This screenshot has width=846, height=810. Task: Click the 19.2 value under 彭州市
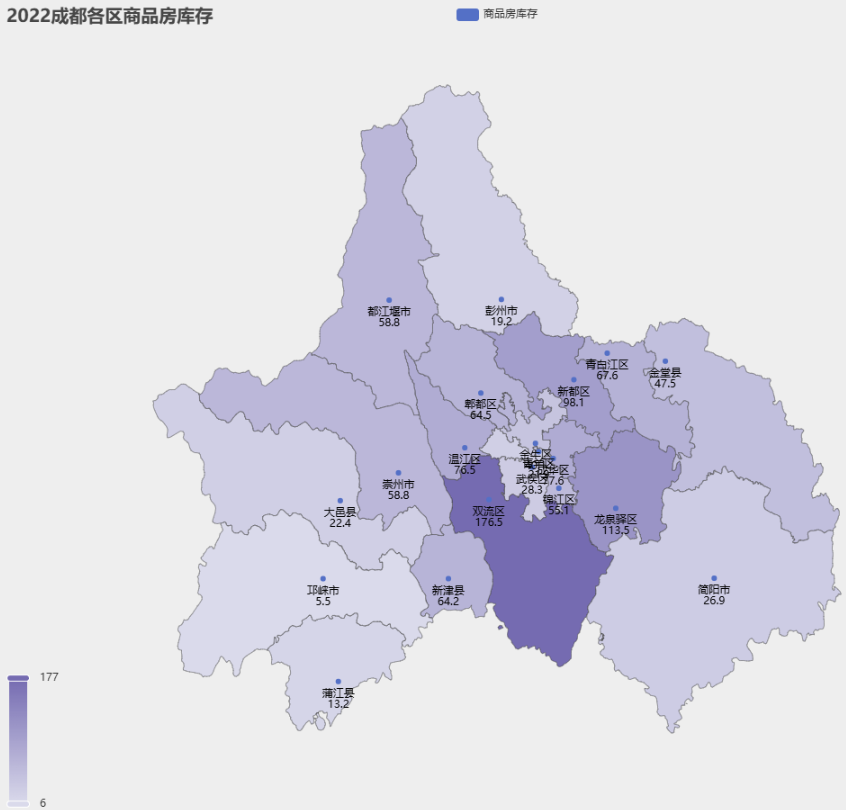(x=501, y=322)
